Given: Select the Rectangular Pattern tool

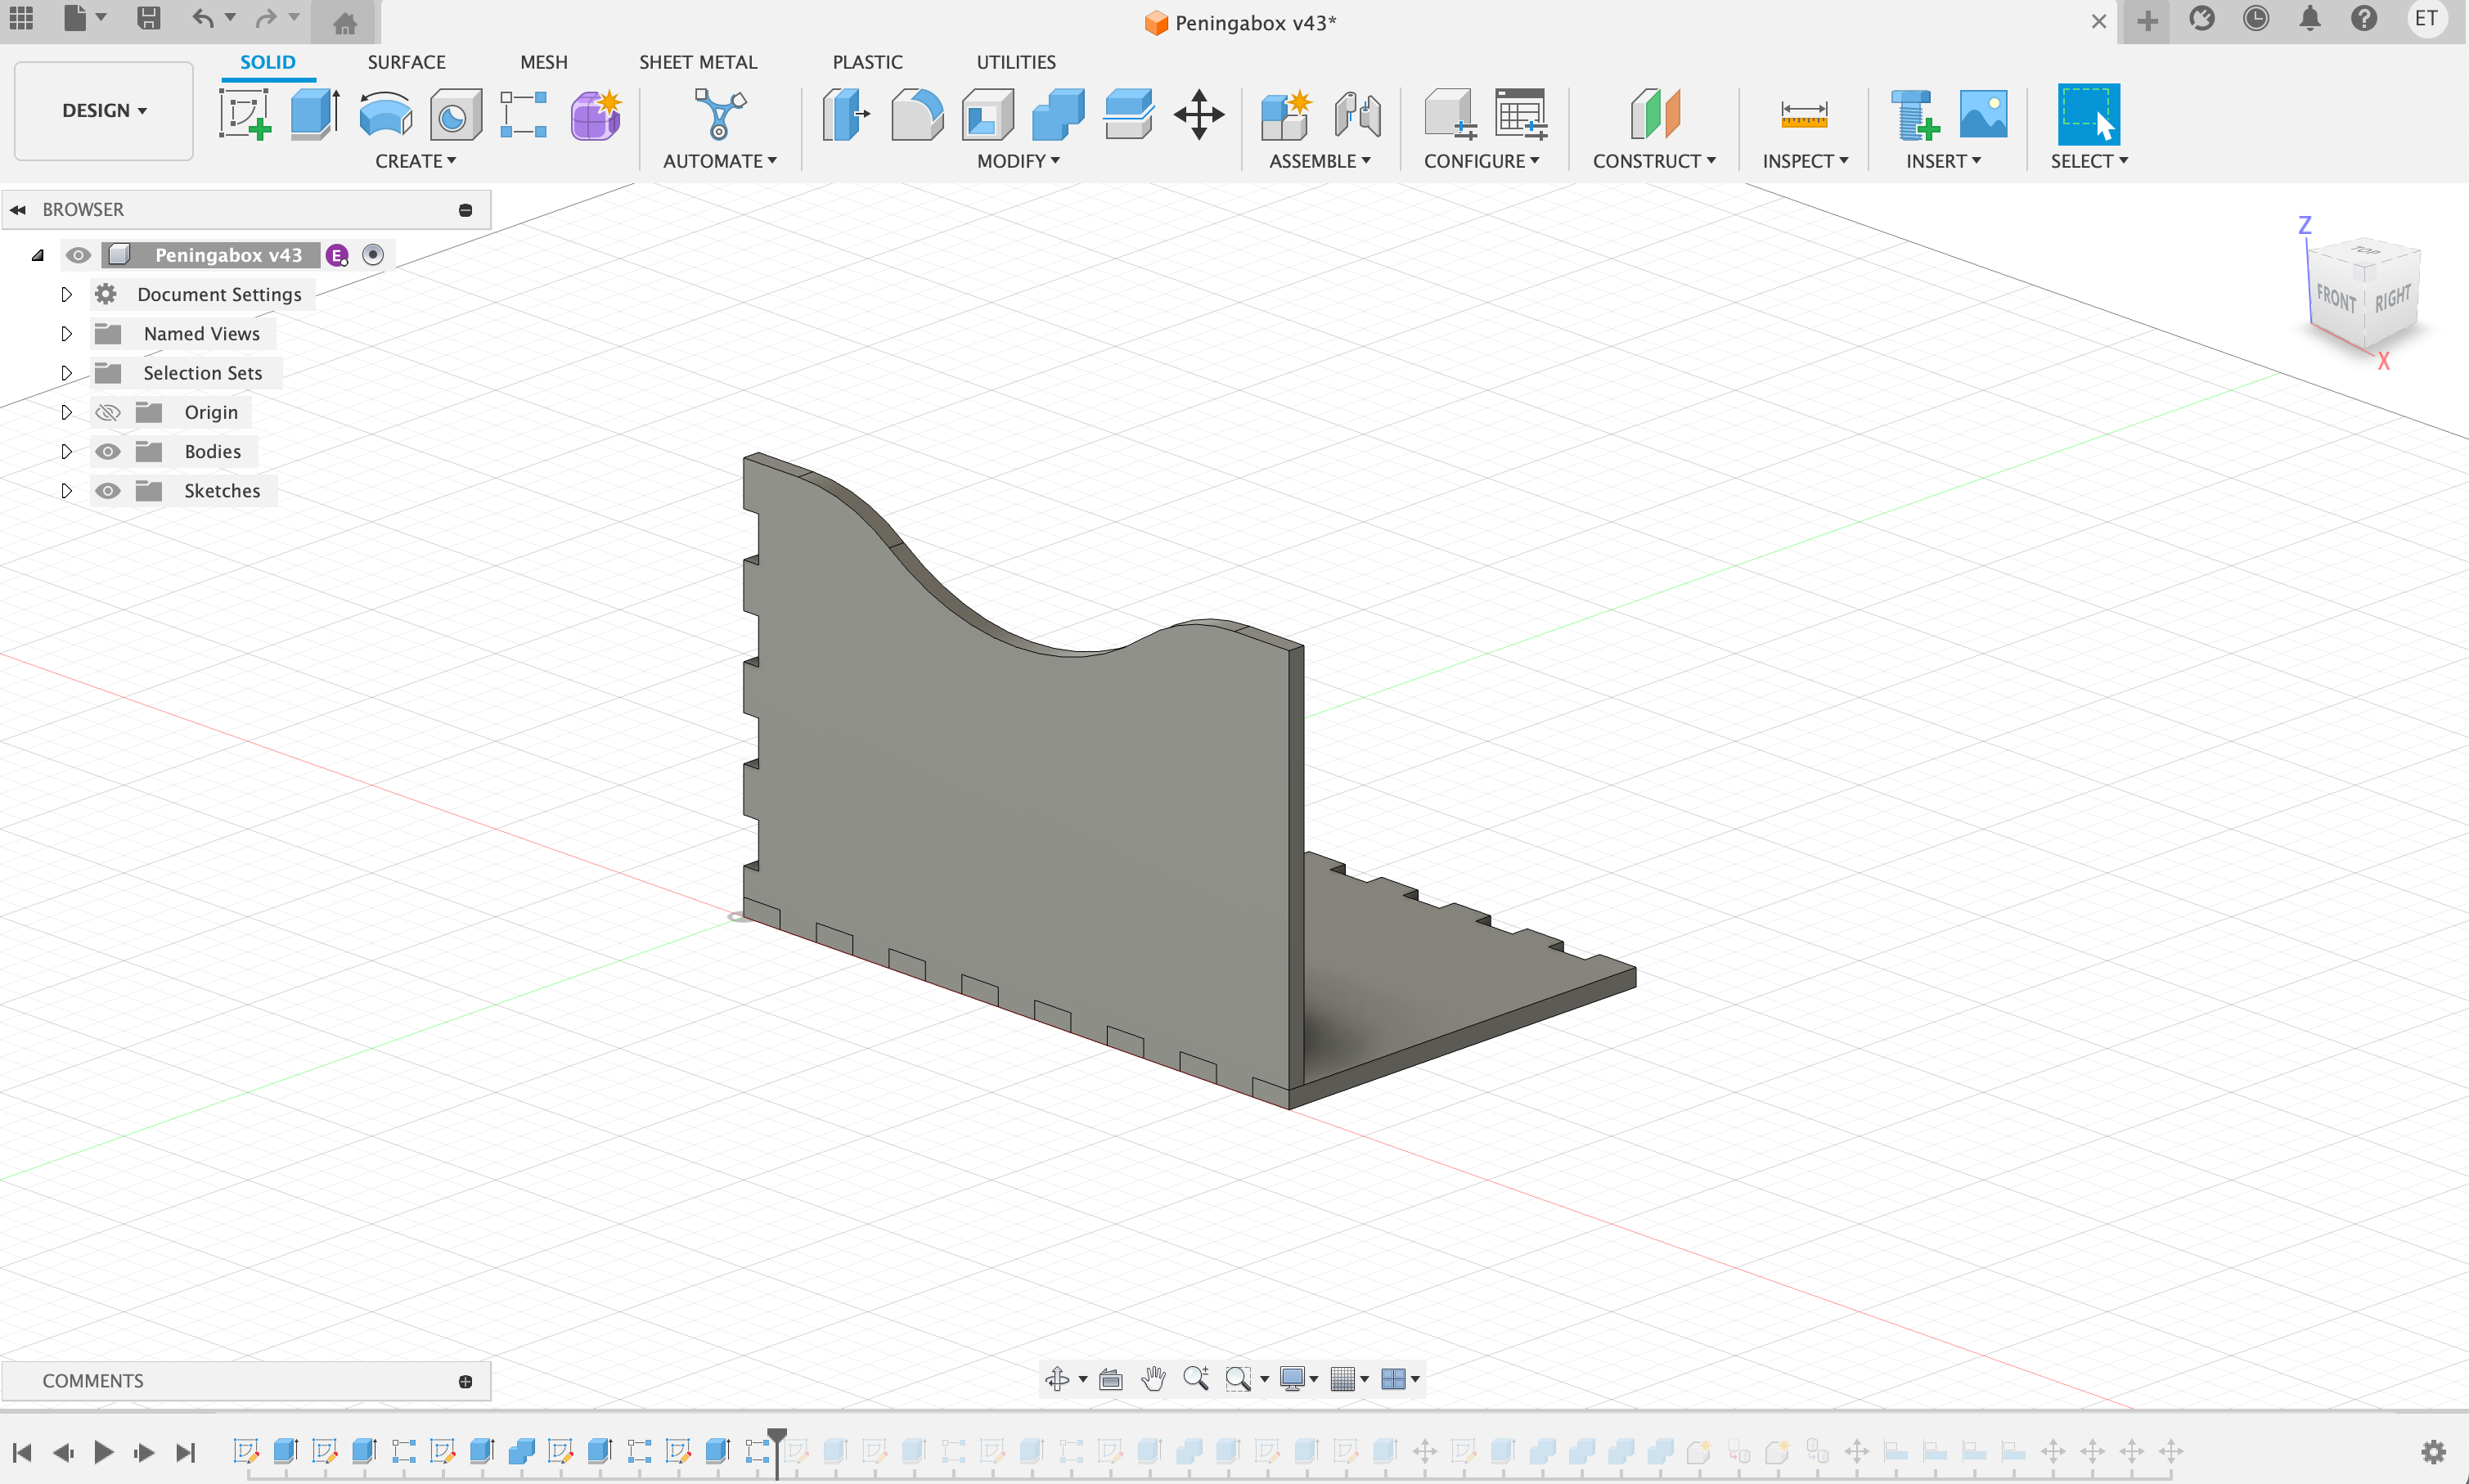Looking at the screenshot, I should (524, 114).
